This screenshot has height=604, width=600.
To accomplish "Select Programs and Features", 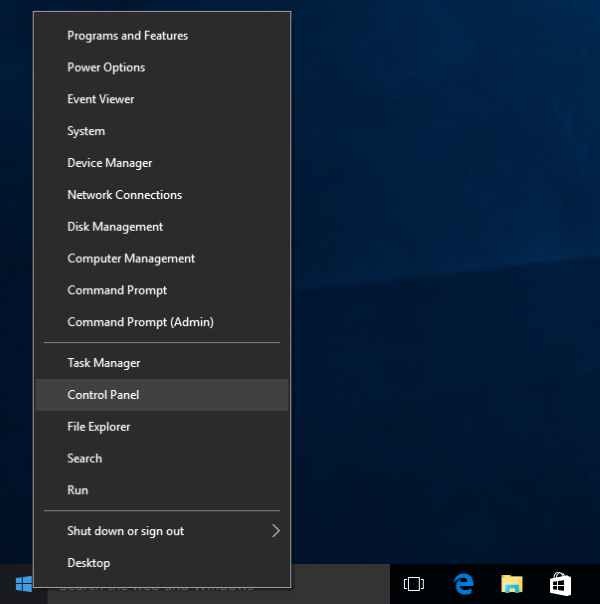I will (x=127, y=36).
